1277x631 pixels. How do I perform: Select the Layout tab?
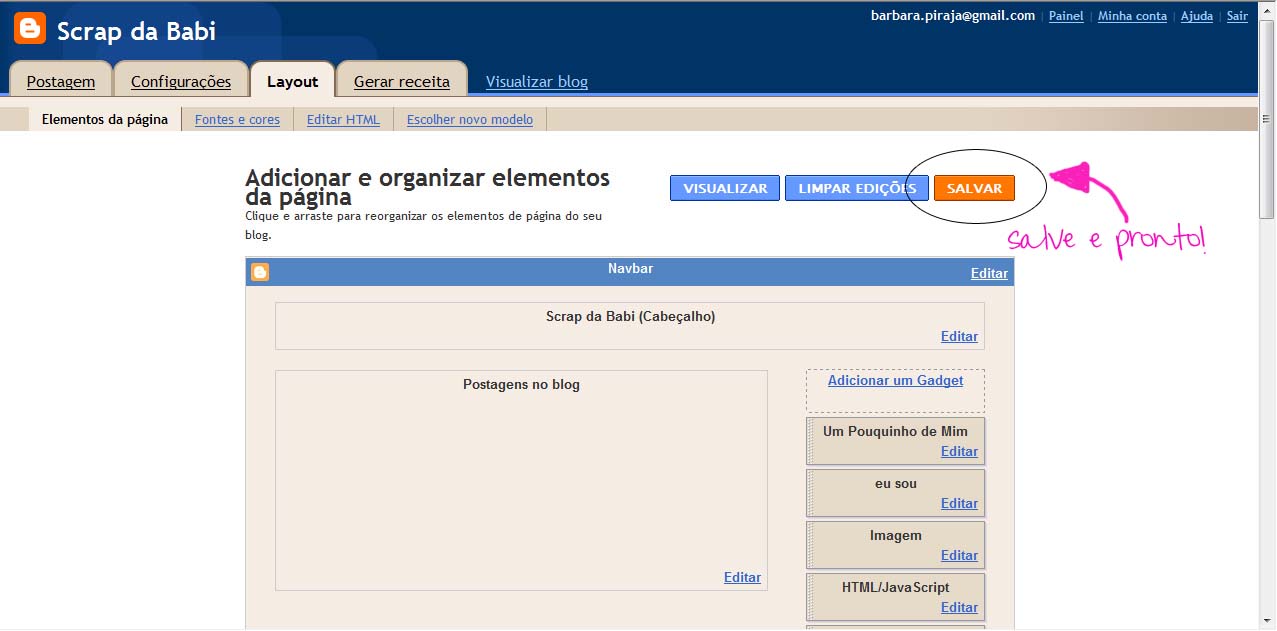[292, 81]
